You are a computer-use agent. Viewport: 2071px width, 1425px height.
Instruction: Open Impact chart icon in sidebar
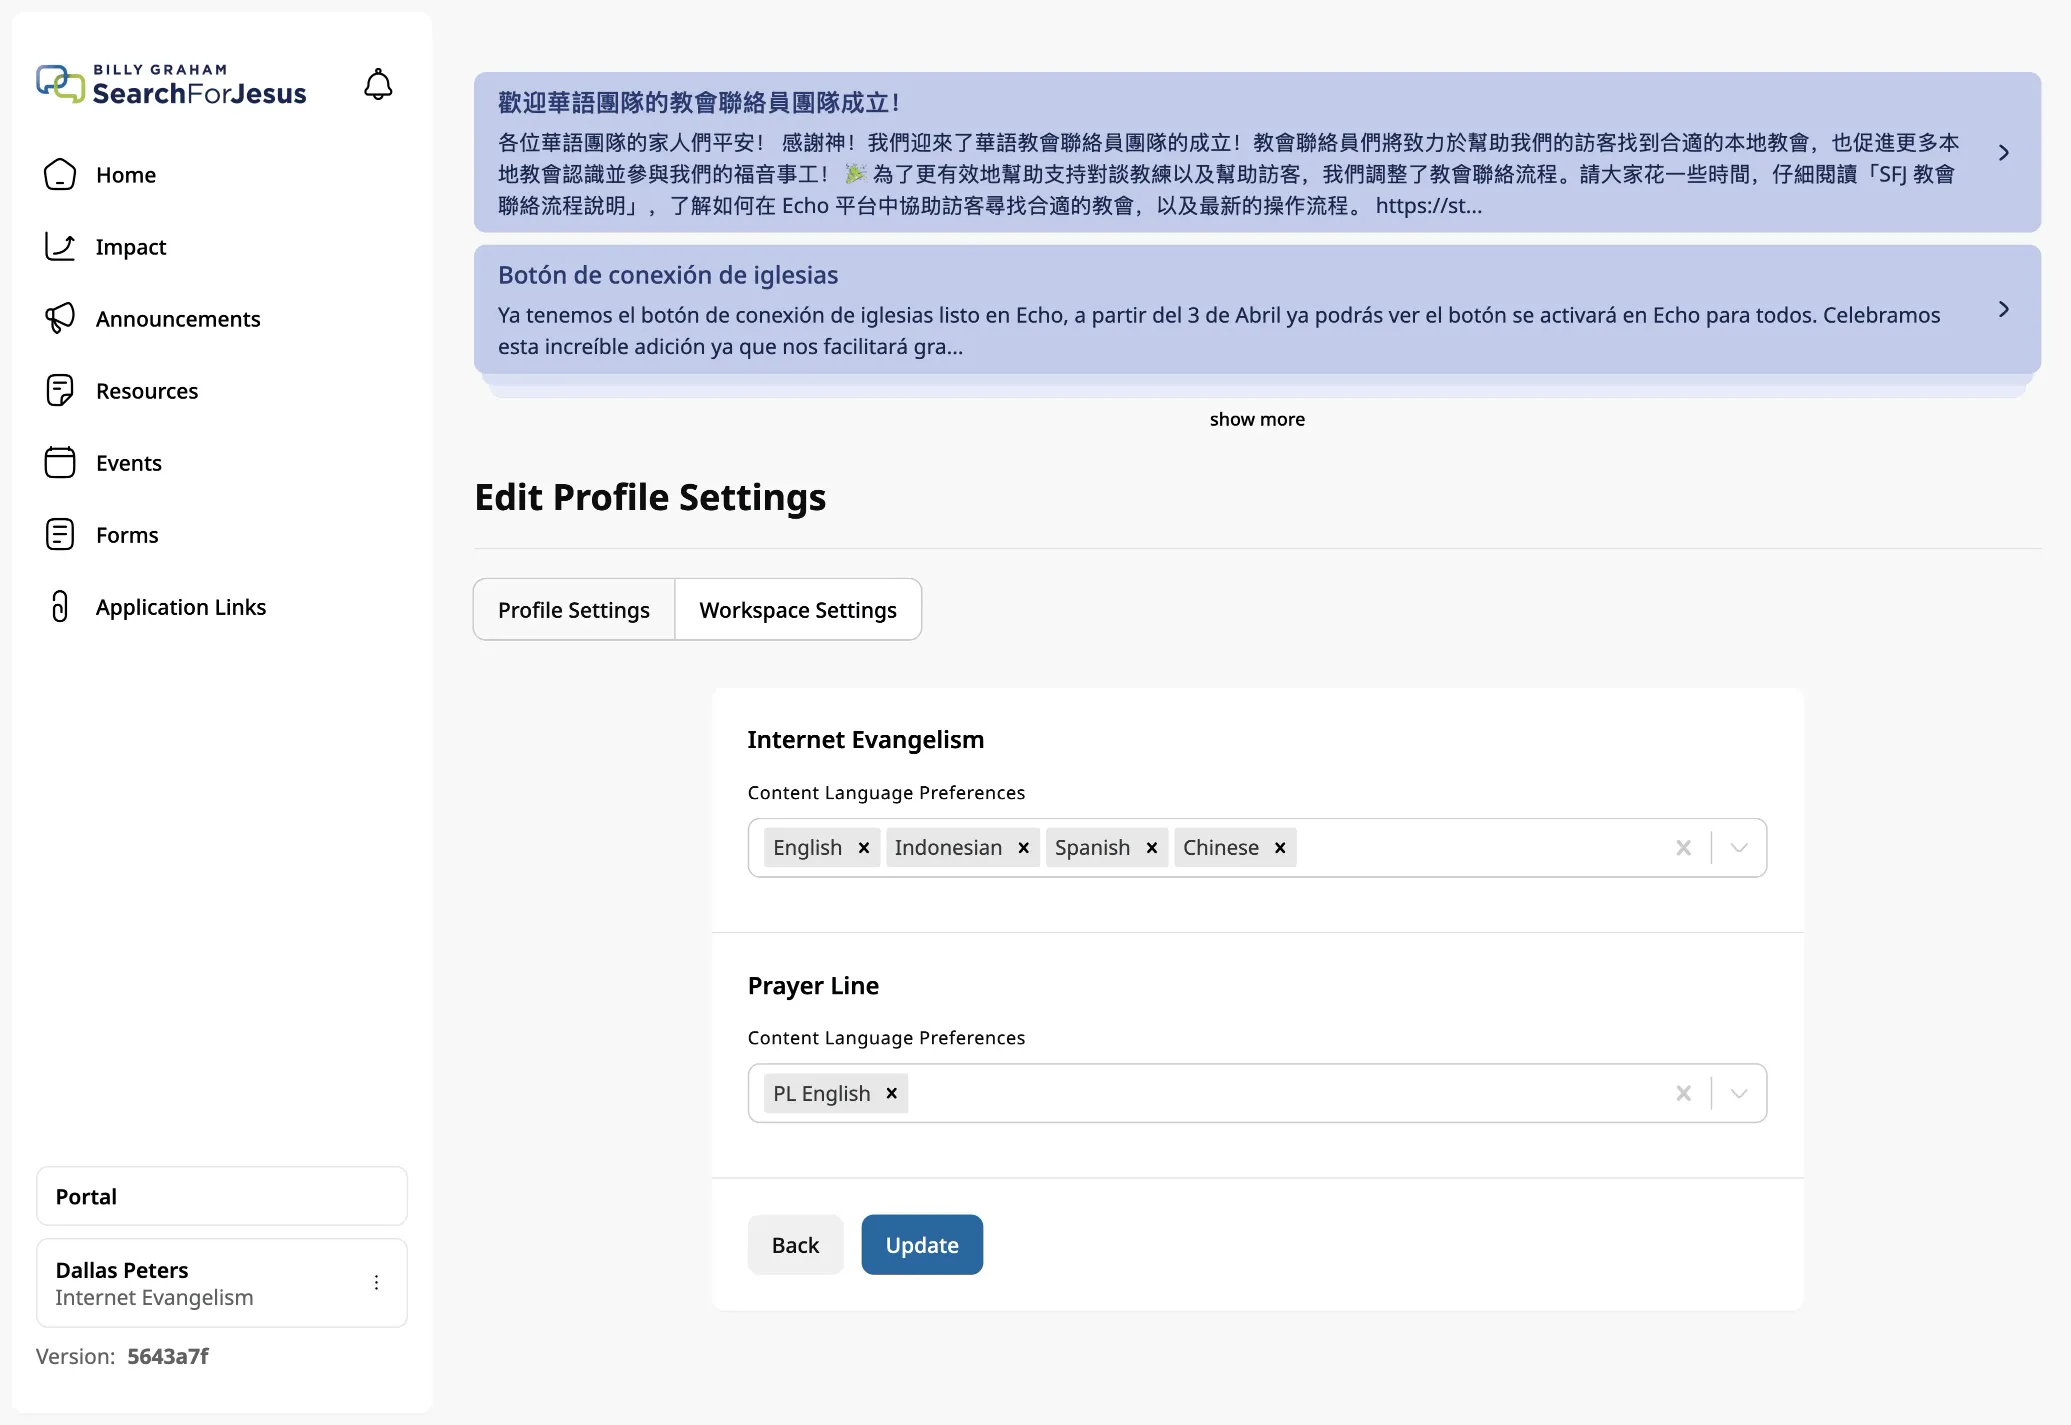tap(60, 247)
